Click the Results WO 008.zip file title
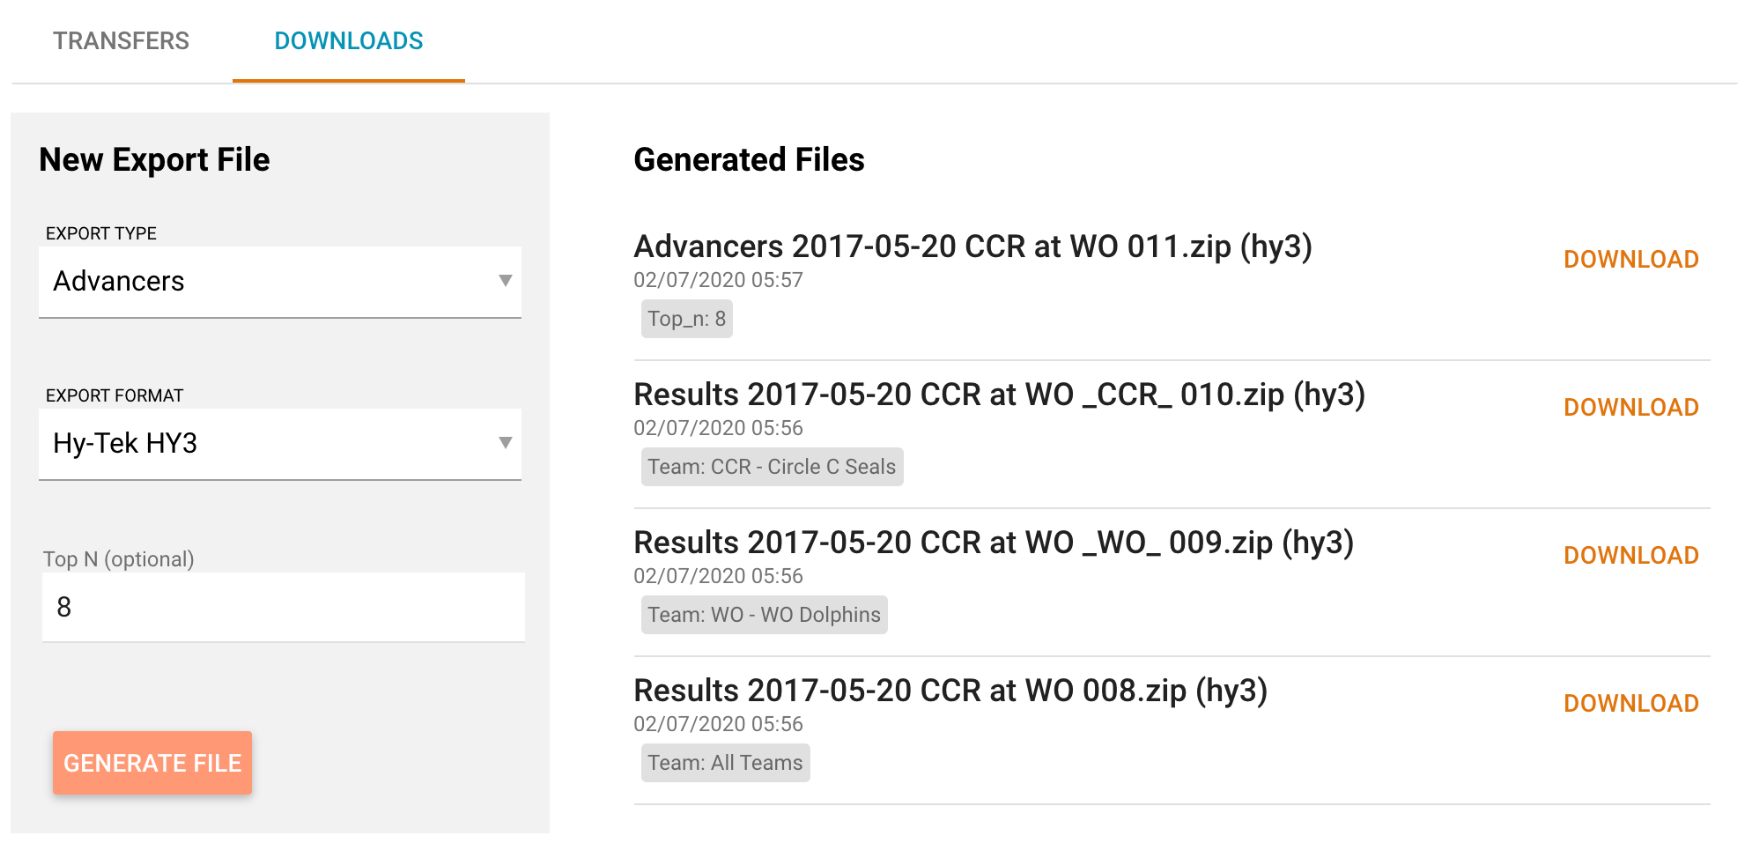The image size is (1752, 846). [950, 690]
